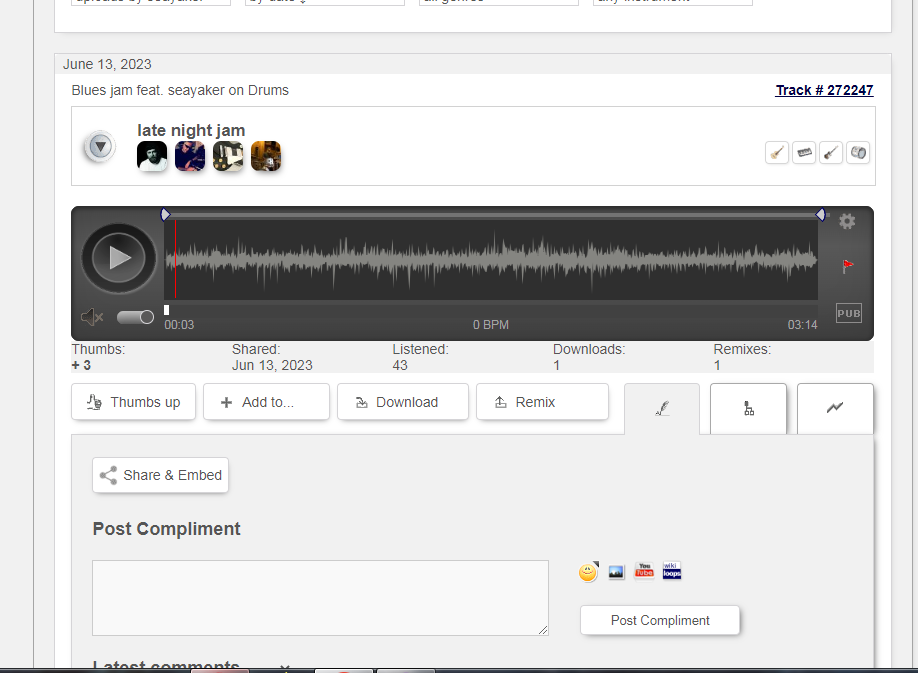Click the late night jam title
The height and width of the screenshot is (673, 918).
[x=191, y=131]
